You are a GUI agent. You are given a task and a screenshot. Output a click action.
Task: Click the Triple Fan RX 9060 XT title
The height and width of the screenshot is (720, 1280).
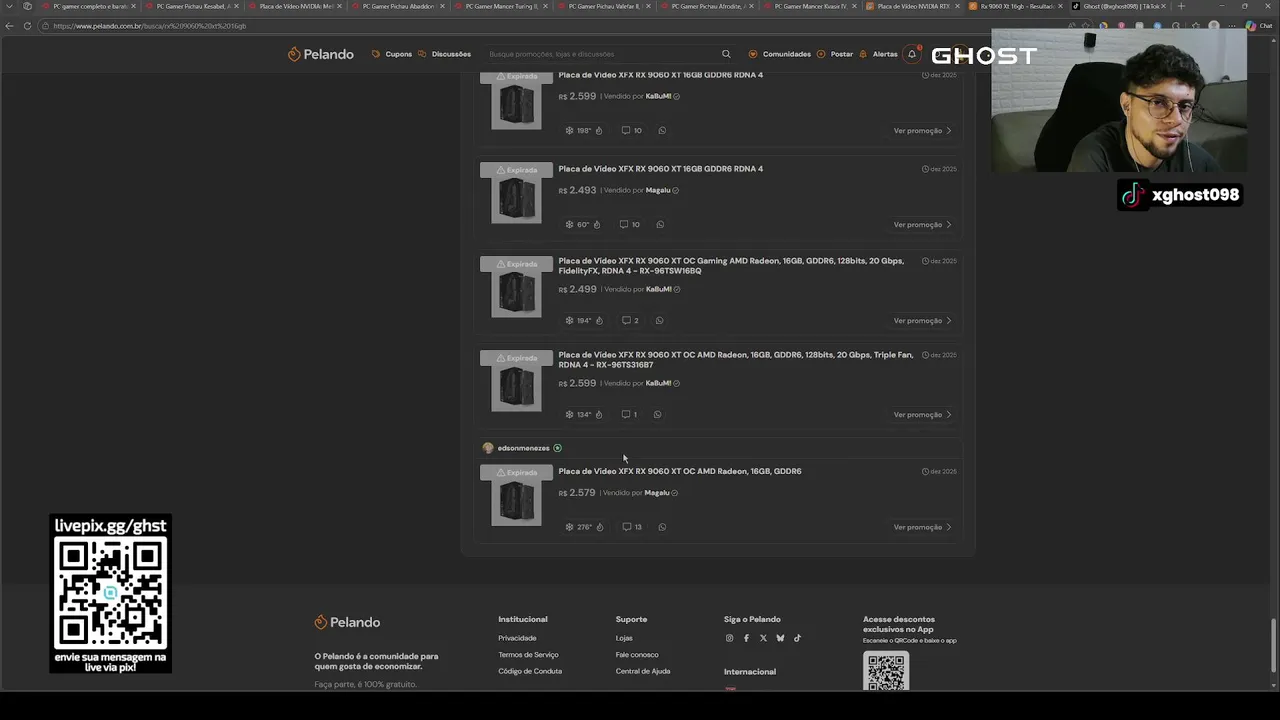[736, 359]
